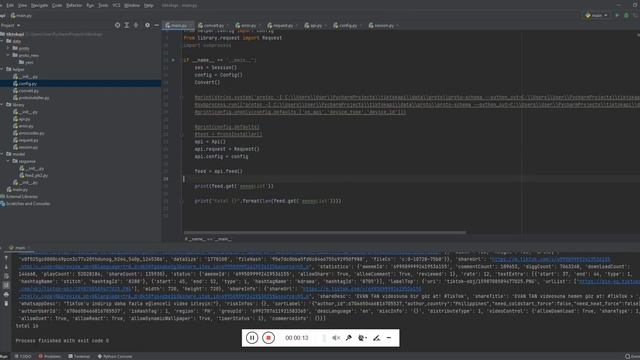
Task: Collapse the data folder in project tree
Action: [2, 41]
